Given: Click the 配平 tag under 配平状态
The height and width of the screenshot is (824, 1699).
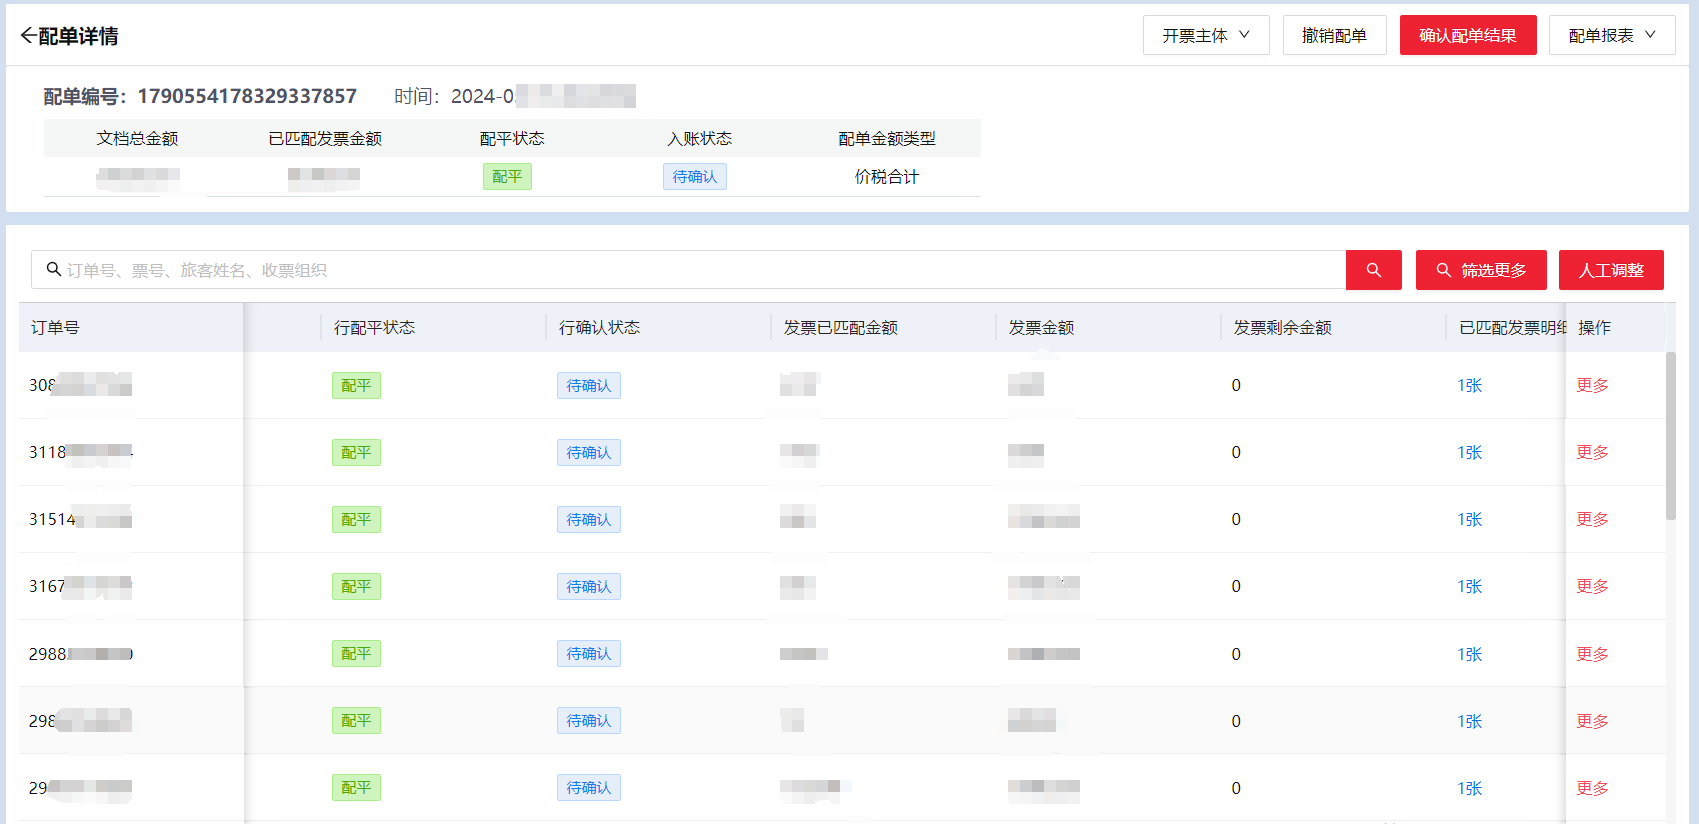Looking at the screenshot, I should pyautogui.click(x=507, y=176).
